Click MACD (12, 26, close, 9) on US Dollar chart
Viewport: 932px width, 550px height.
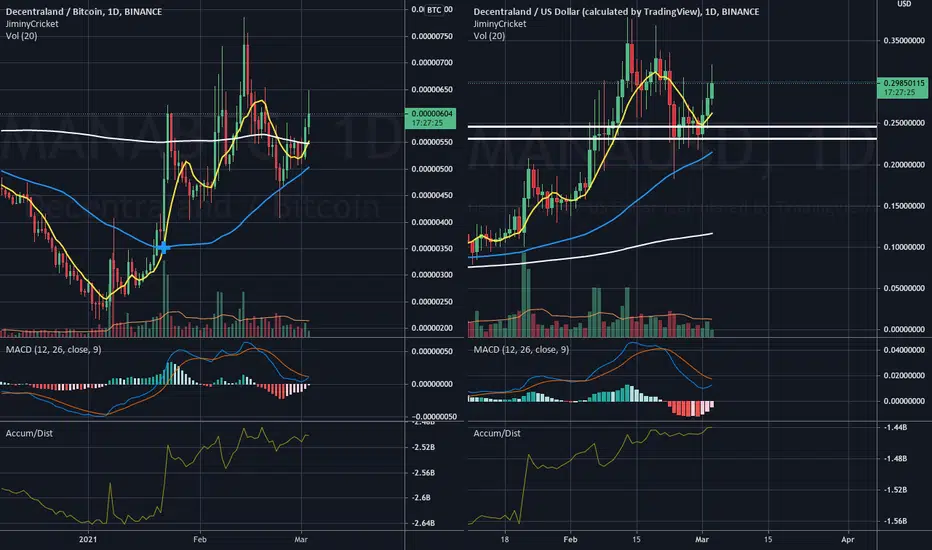pos(521,350)
